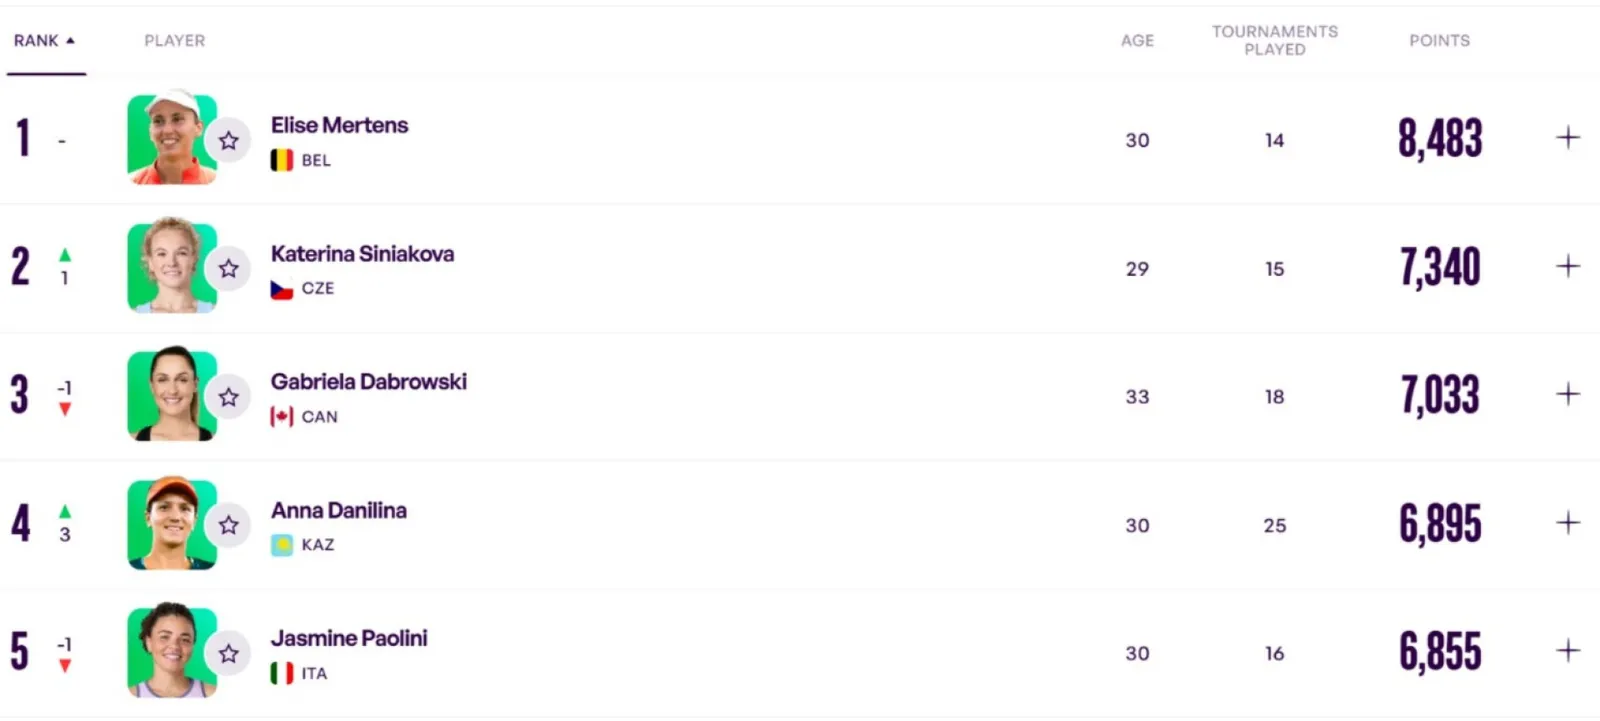Click the Belgium flag icon under Mertens
Screen dimensions: 1600x721
tap(282, 160)
